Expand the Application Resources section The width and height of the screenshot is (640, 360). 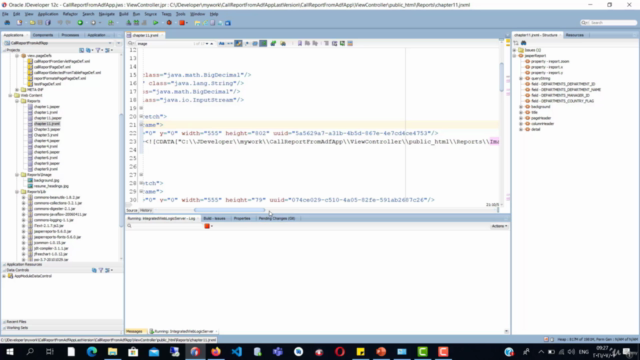click(4, 264)
